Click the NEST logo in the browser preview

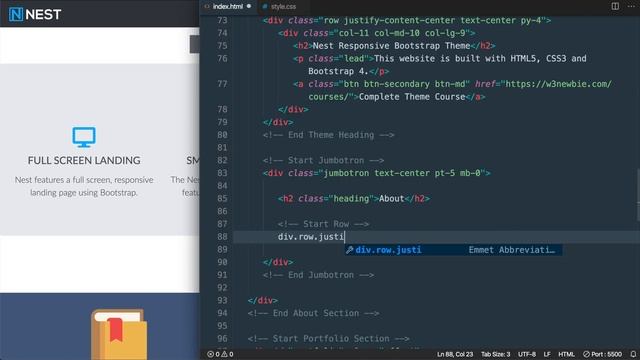tap(35, 15)
